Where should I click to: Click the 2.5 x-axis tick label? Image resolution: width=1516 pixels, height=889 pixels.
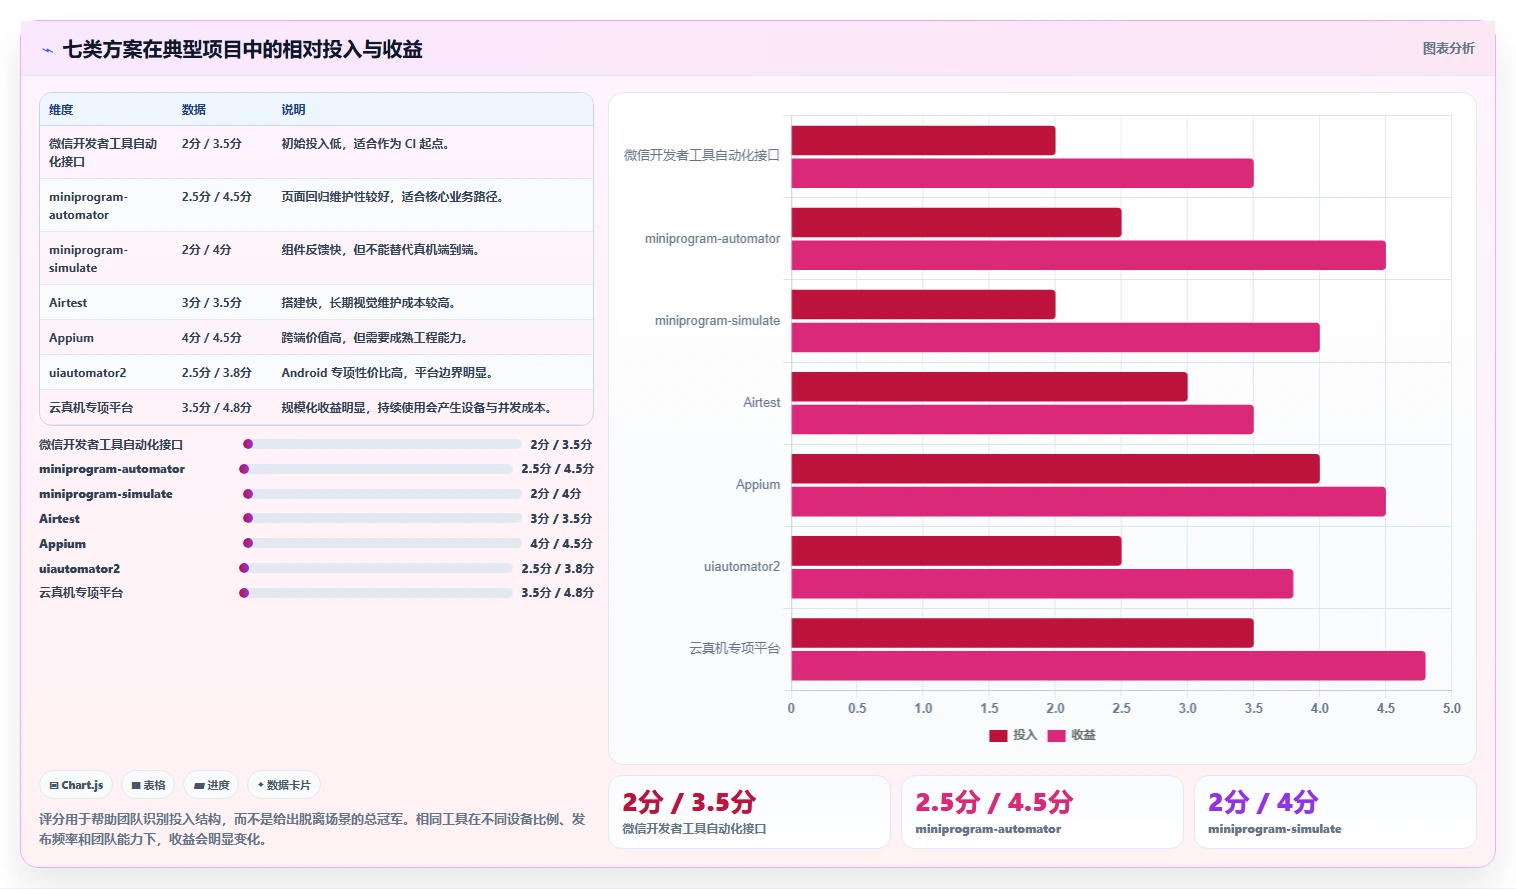coord(1121,708)
